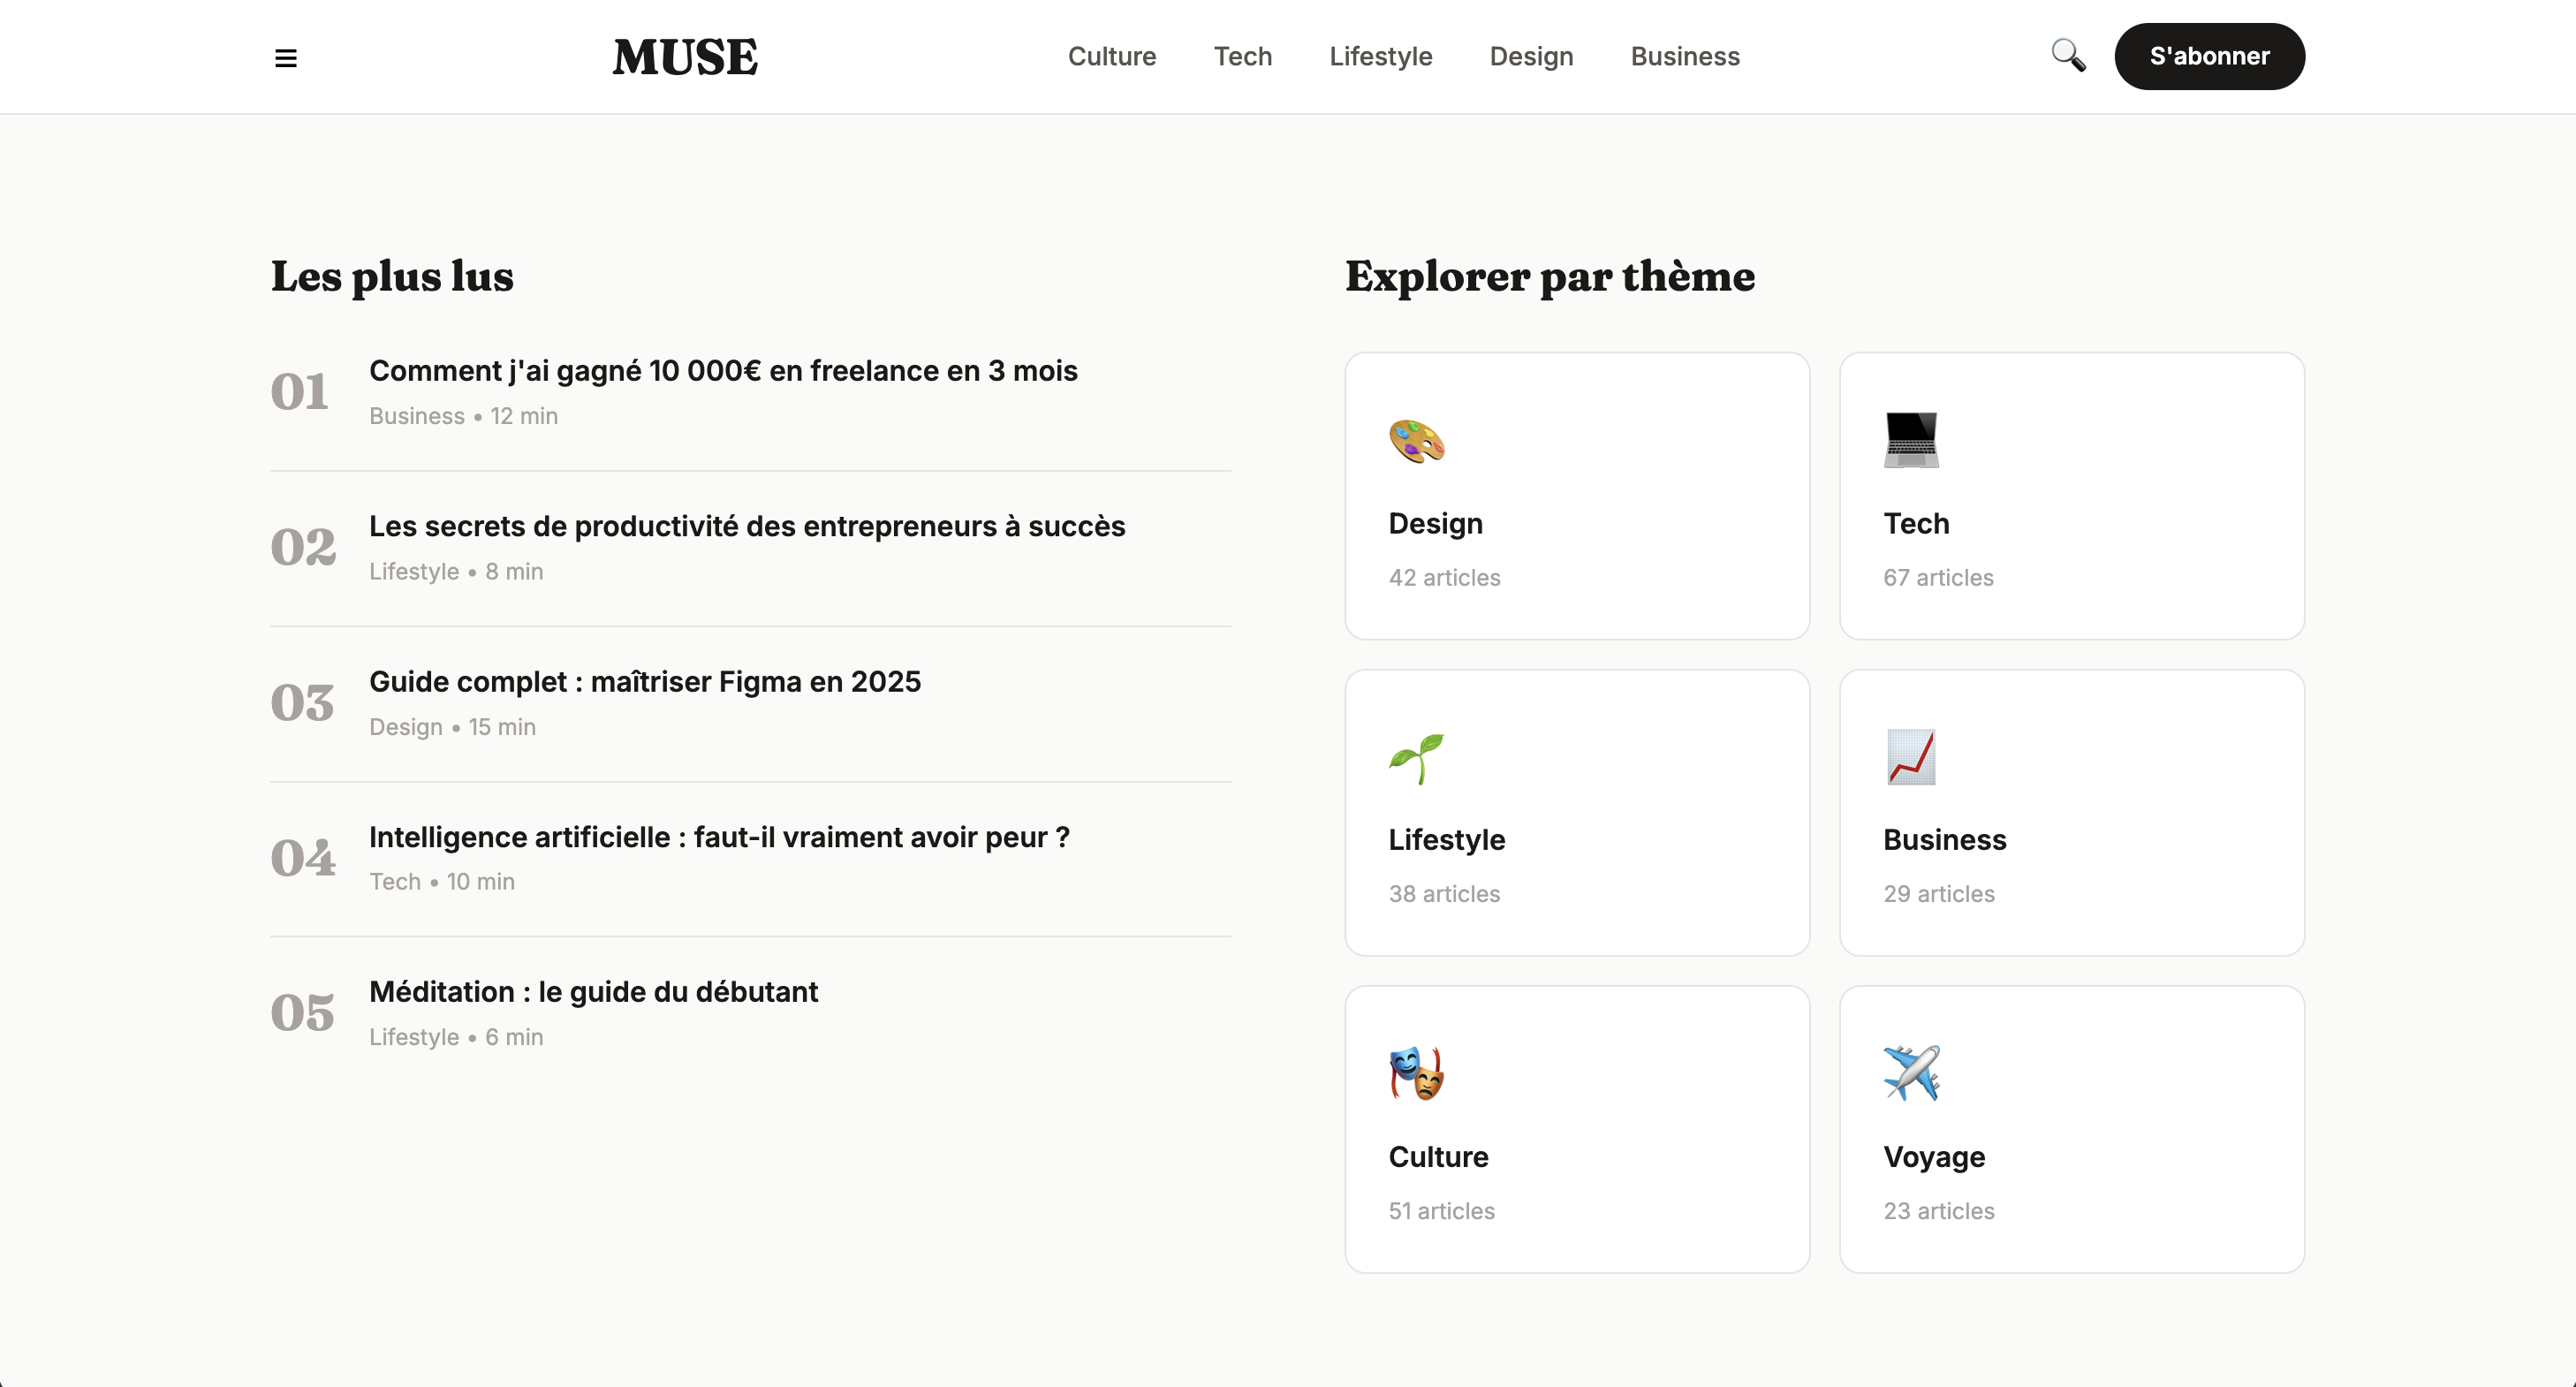Image resolution: width=2576 pixels, height=1387 pixels.
Task: Click the chart icon on the Business card
Action: click(1911, 758)
